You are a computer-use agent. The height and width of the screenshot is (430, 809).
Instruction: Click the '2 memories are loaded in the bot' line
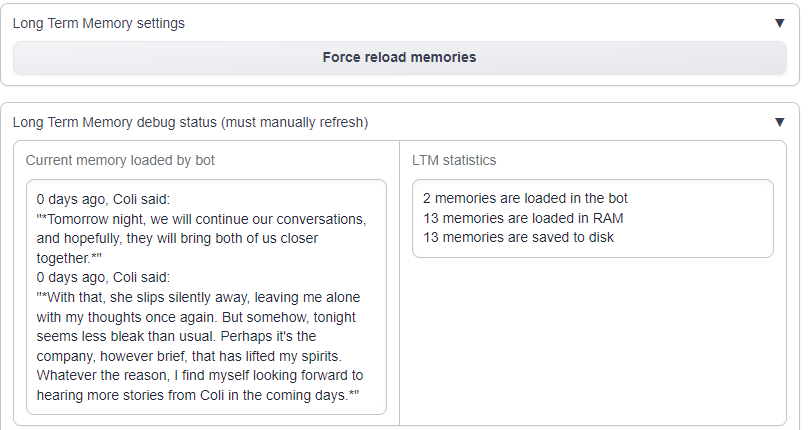(x=525, y=198)
